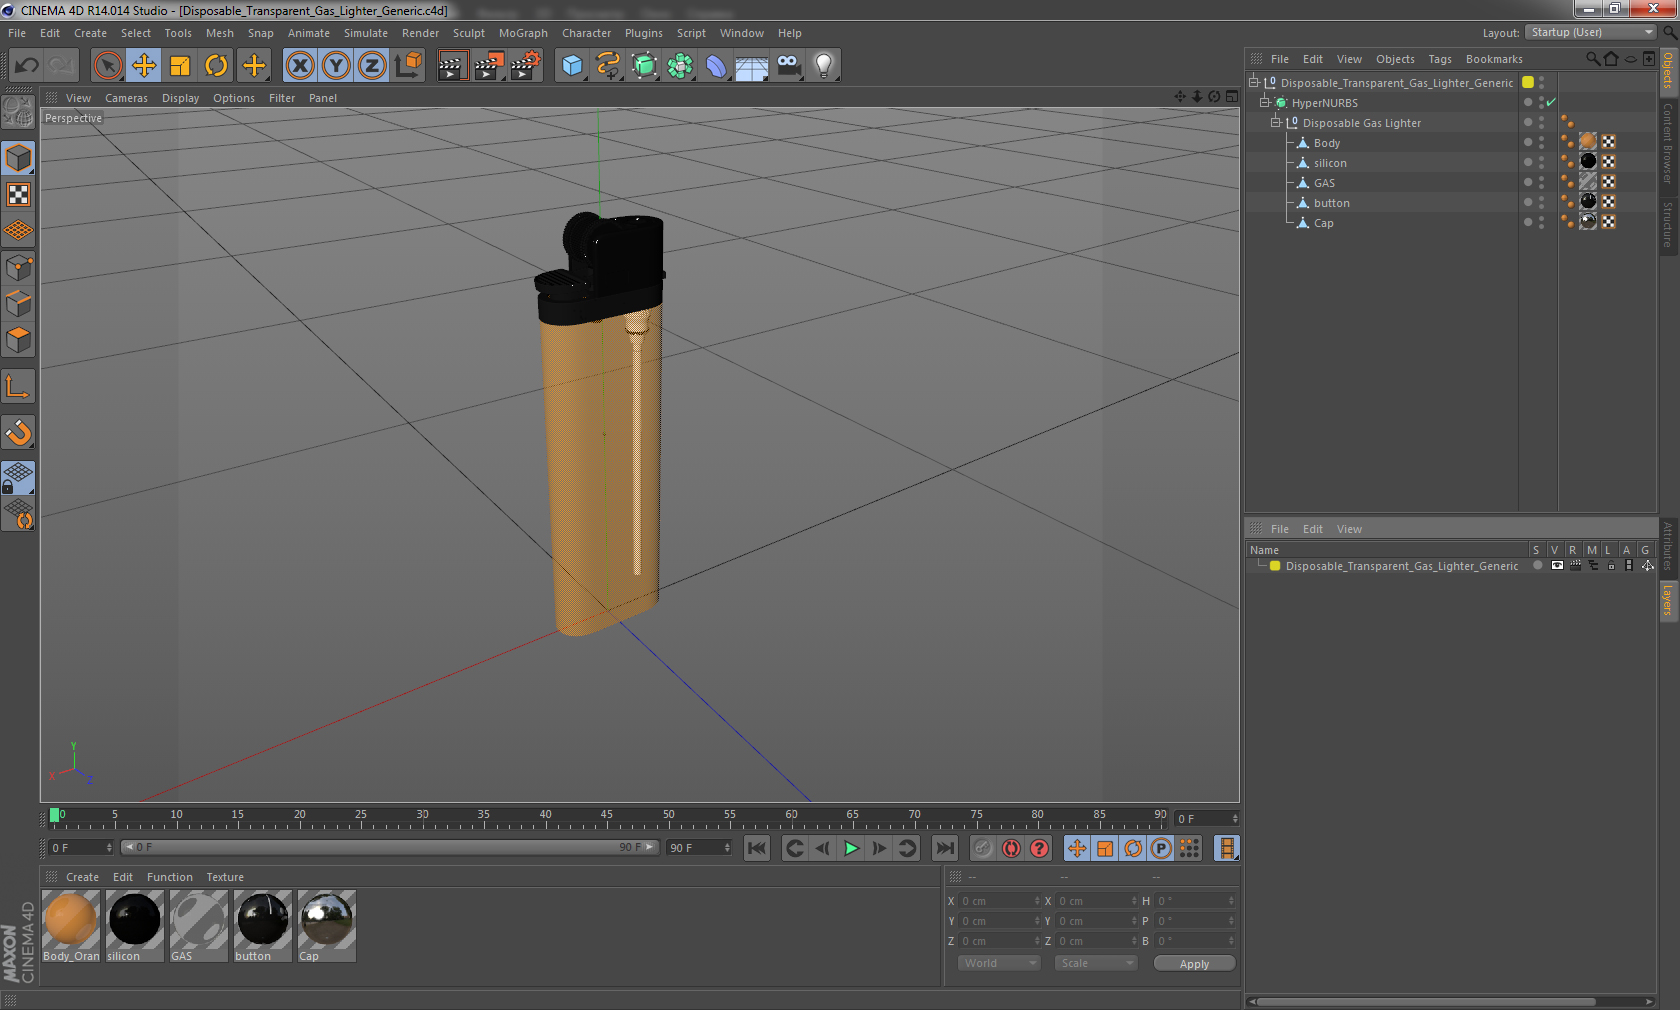Collapse the Disposable Gas Lighter group

point(1275,122)
